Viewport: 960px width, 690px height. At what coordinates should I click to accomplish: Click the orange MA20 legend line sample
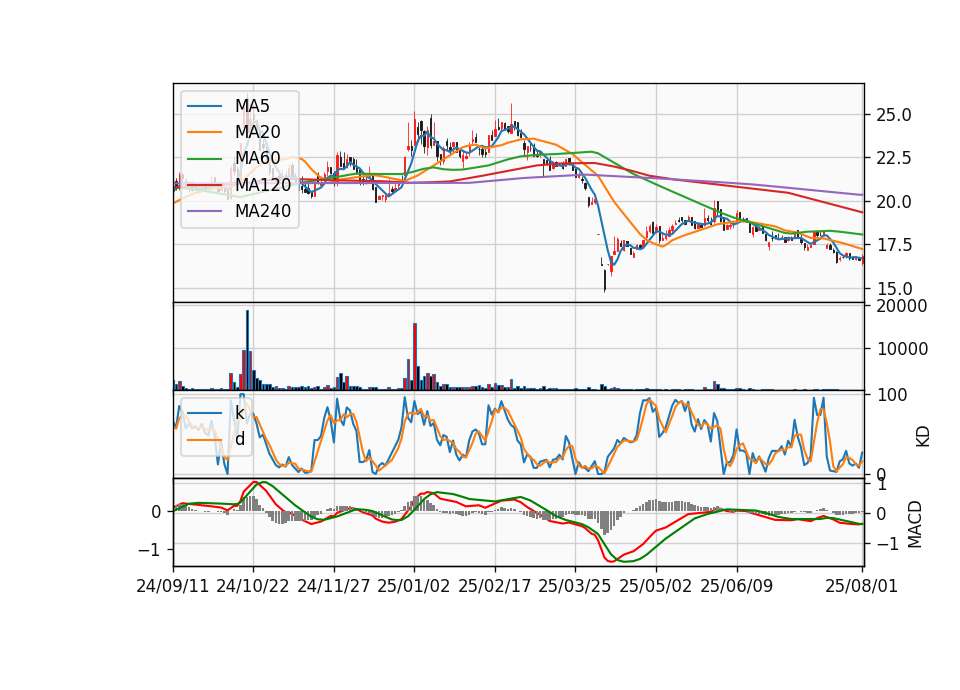pyautogui.click(x=204, y=132)
